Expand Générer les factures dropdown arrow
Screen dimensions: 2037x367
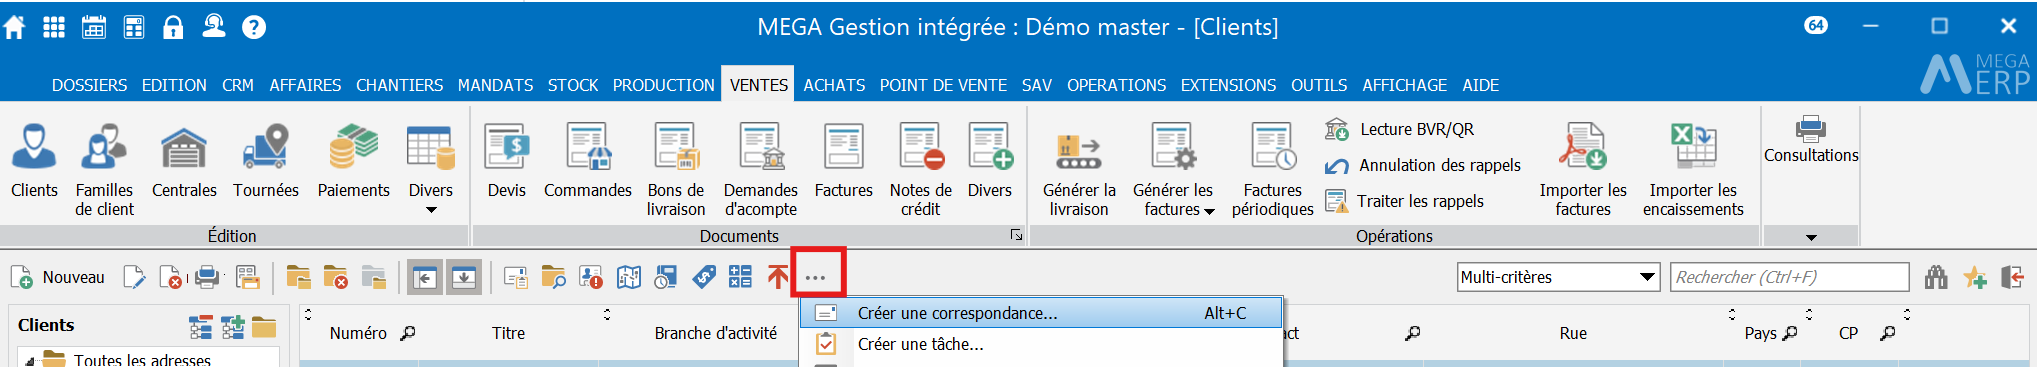tap(1209, 211)
